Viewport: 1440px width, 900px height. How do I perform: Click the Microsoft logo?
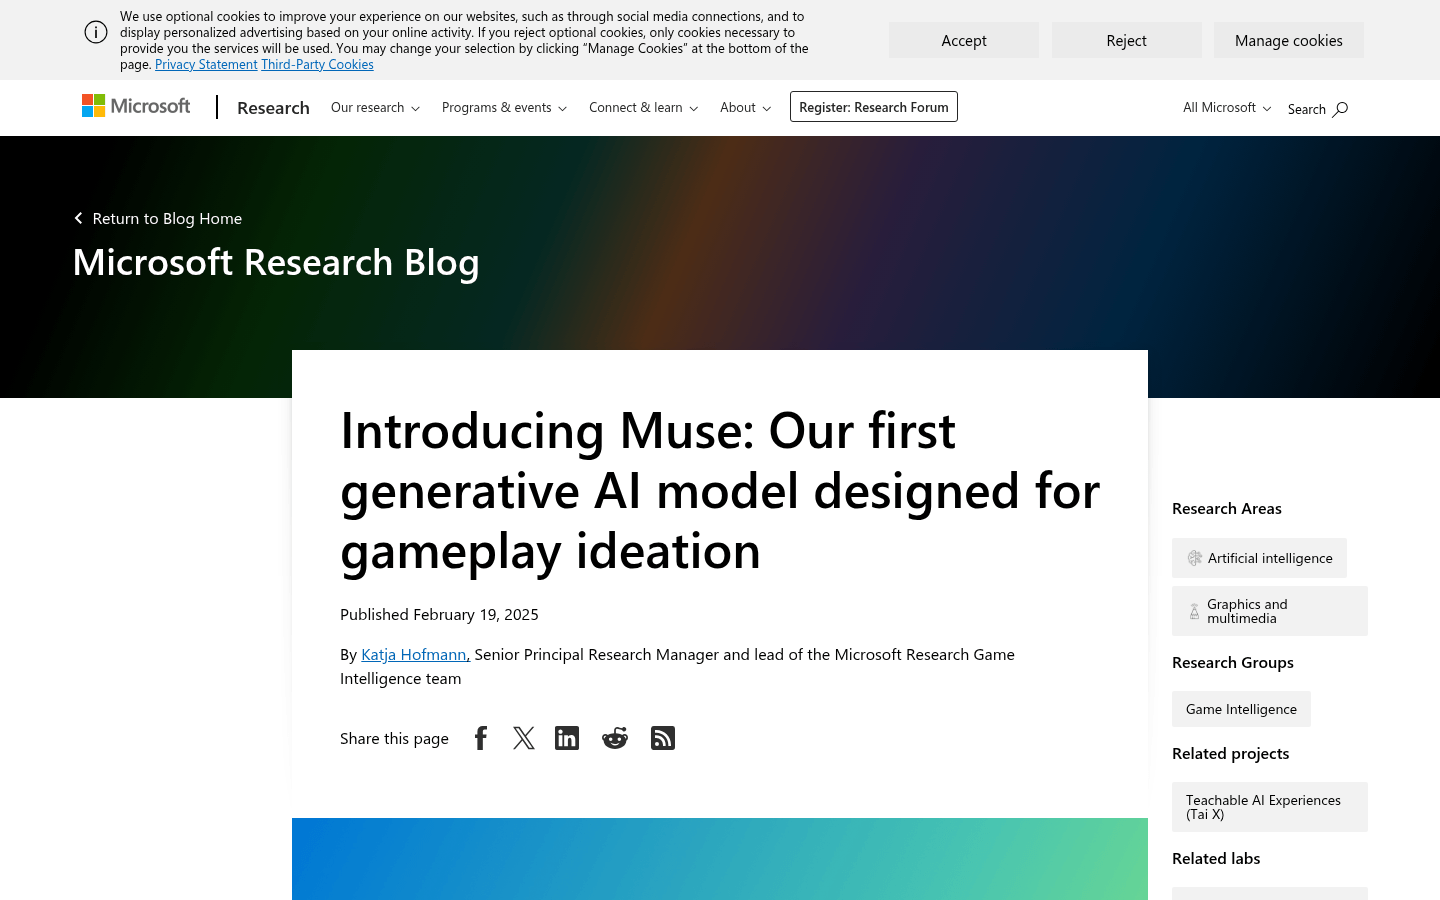pos(136,106)
